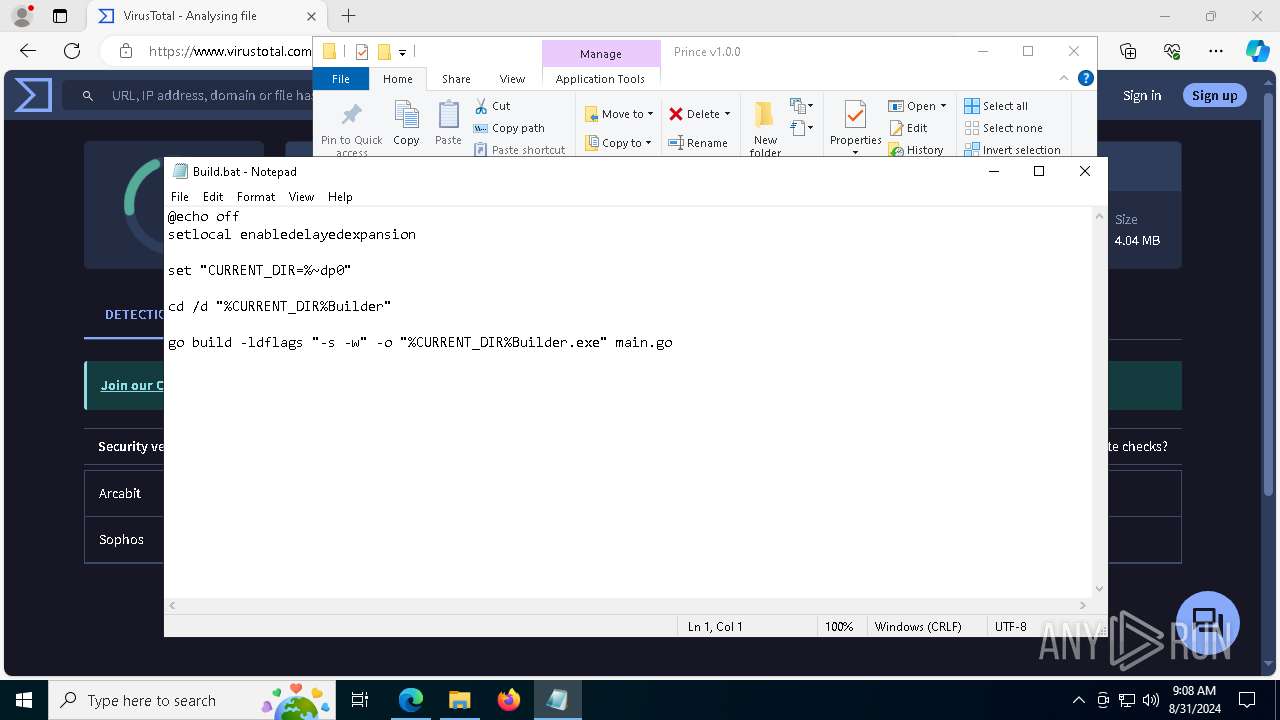Viewport: 1280px width, 720px height.
Task: Click Invert selection in File Explorer
Action: 1012,150
